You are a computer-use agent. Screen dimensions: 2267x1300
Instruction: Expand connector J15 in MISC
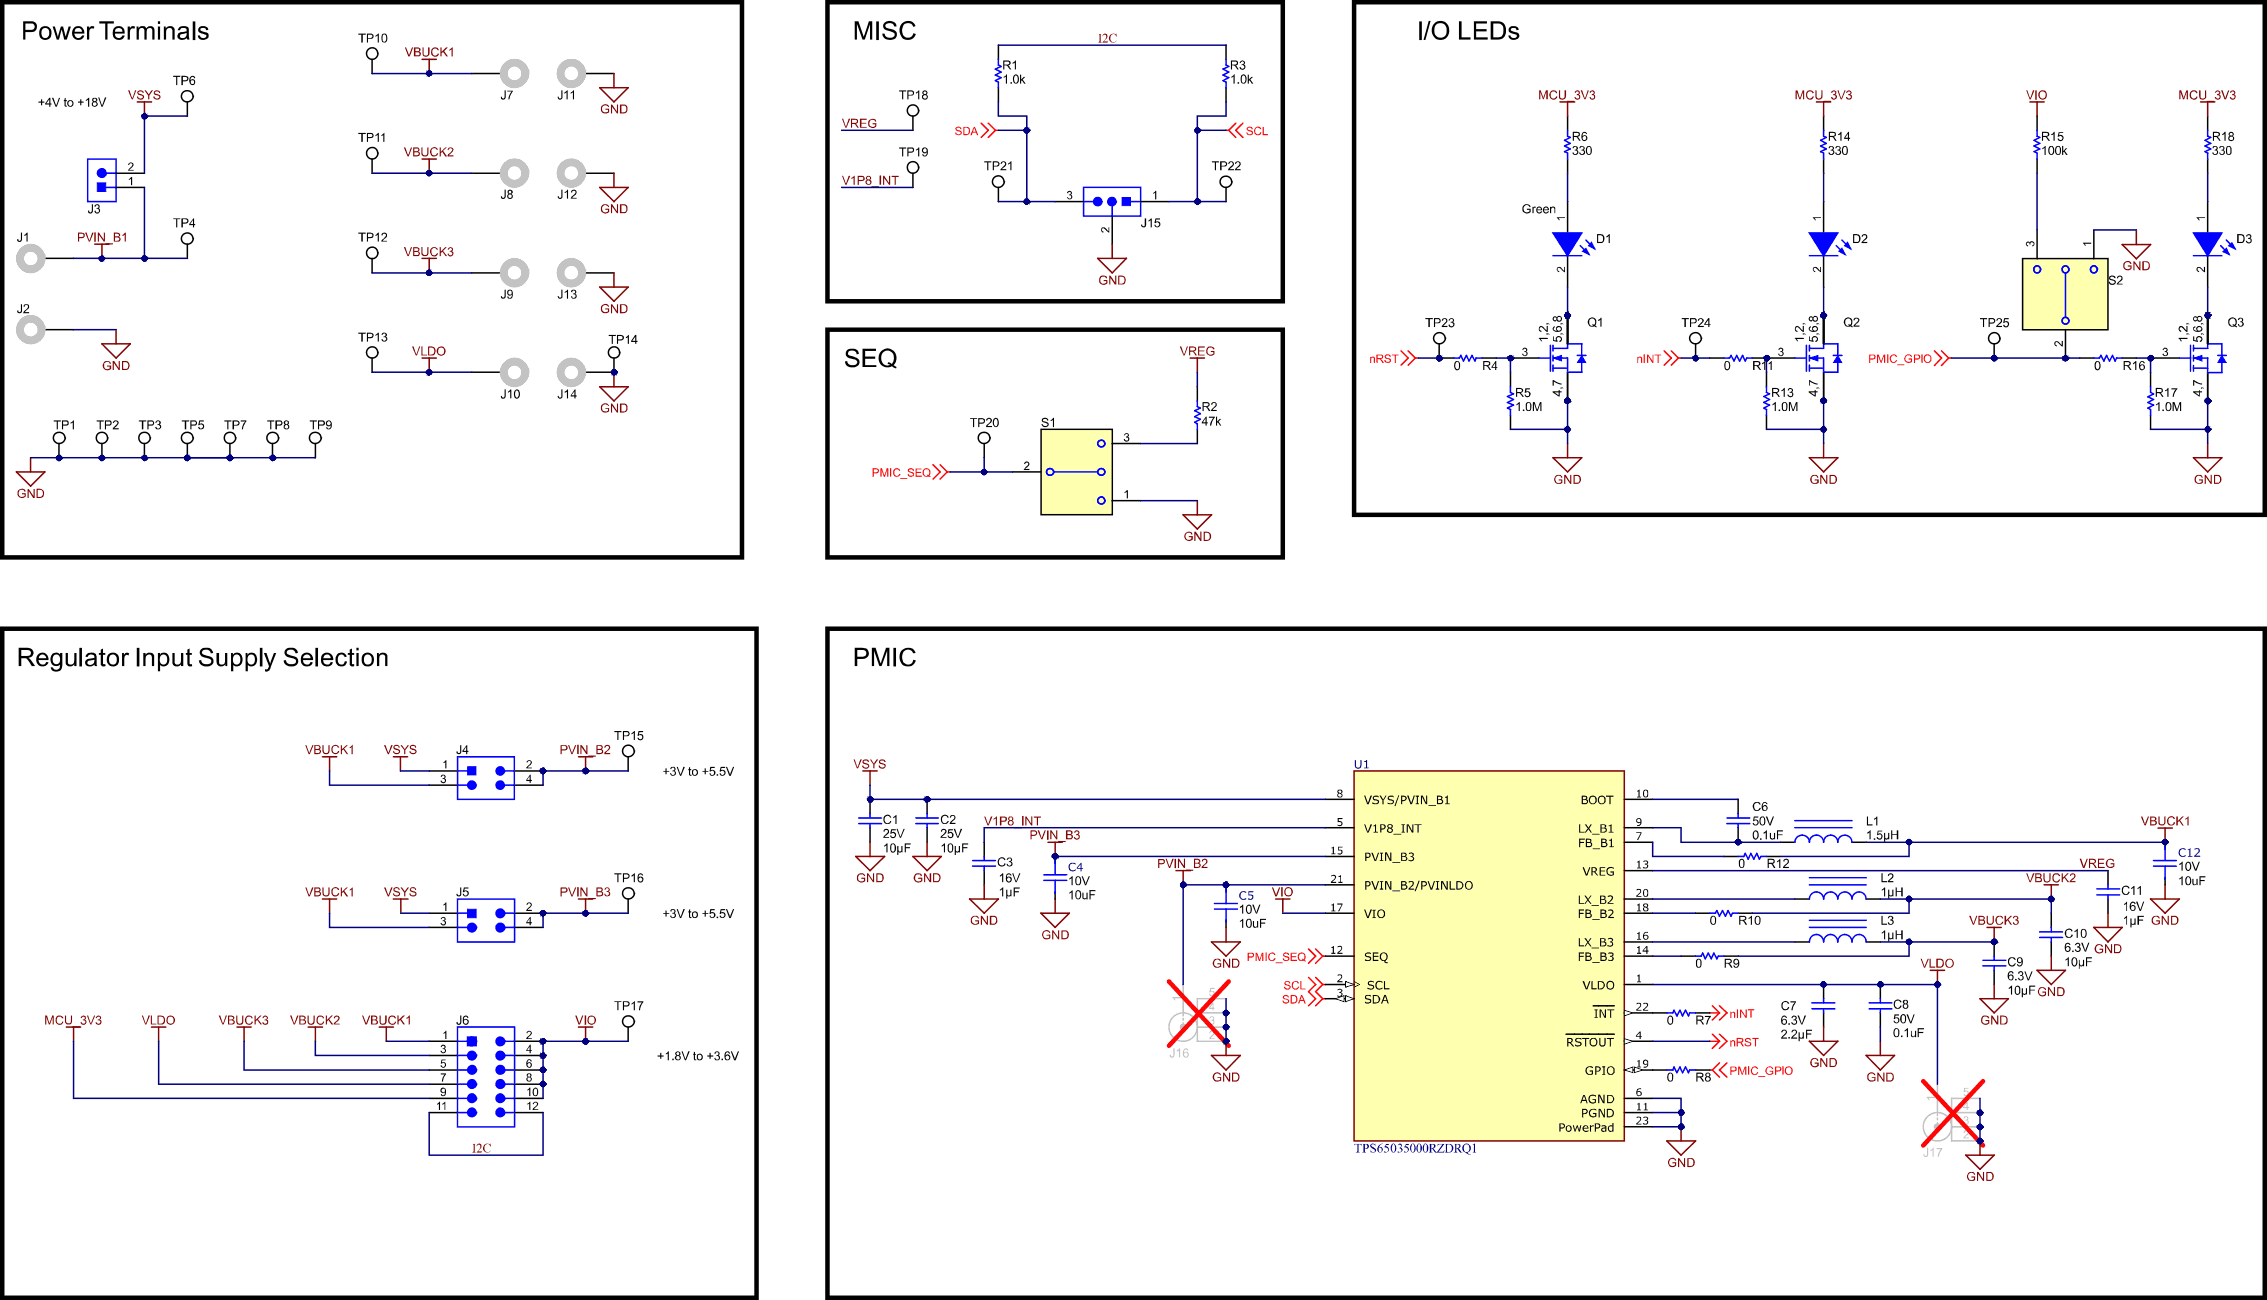coord(1113,200)
